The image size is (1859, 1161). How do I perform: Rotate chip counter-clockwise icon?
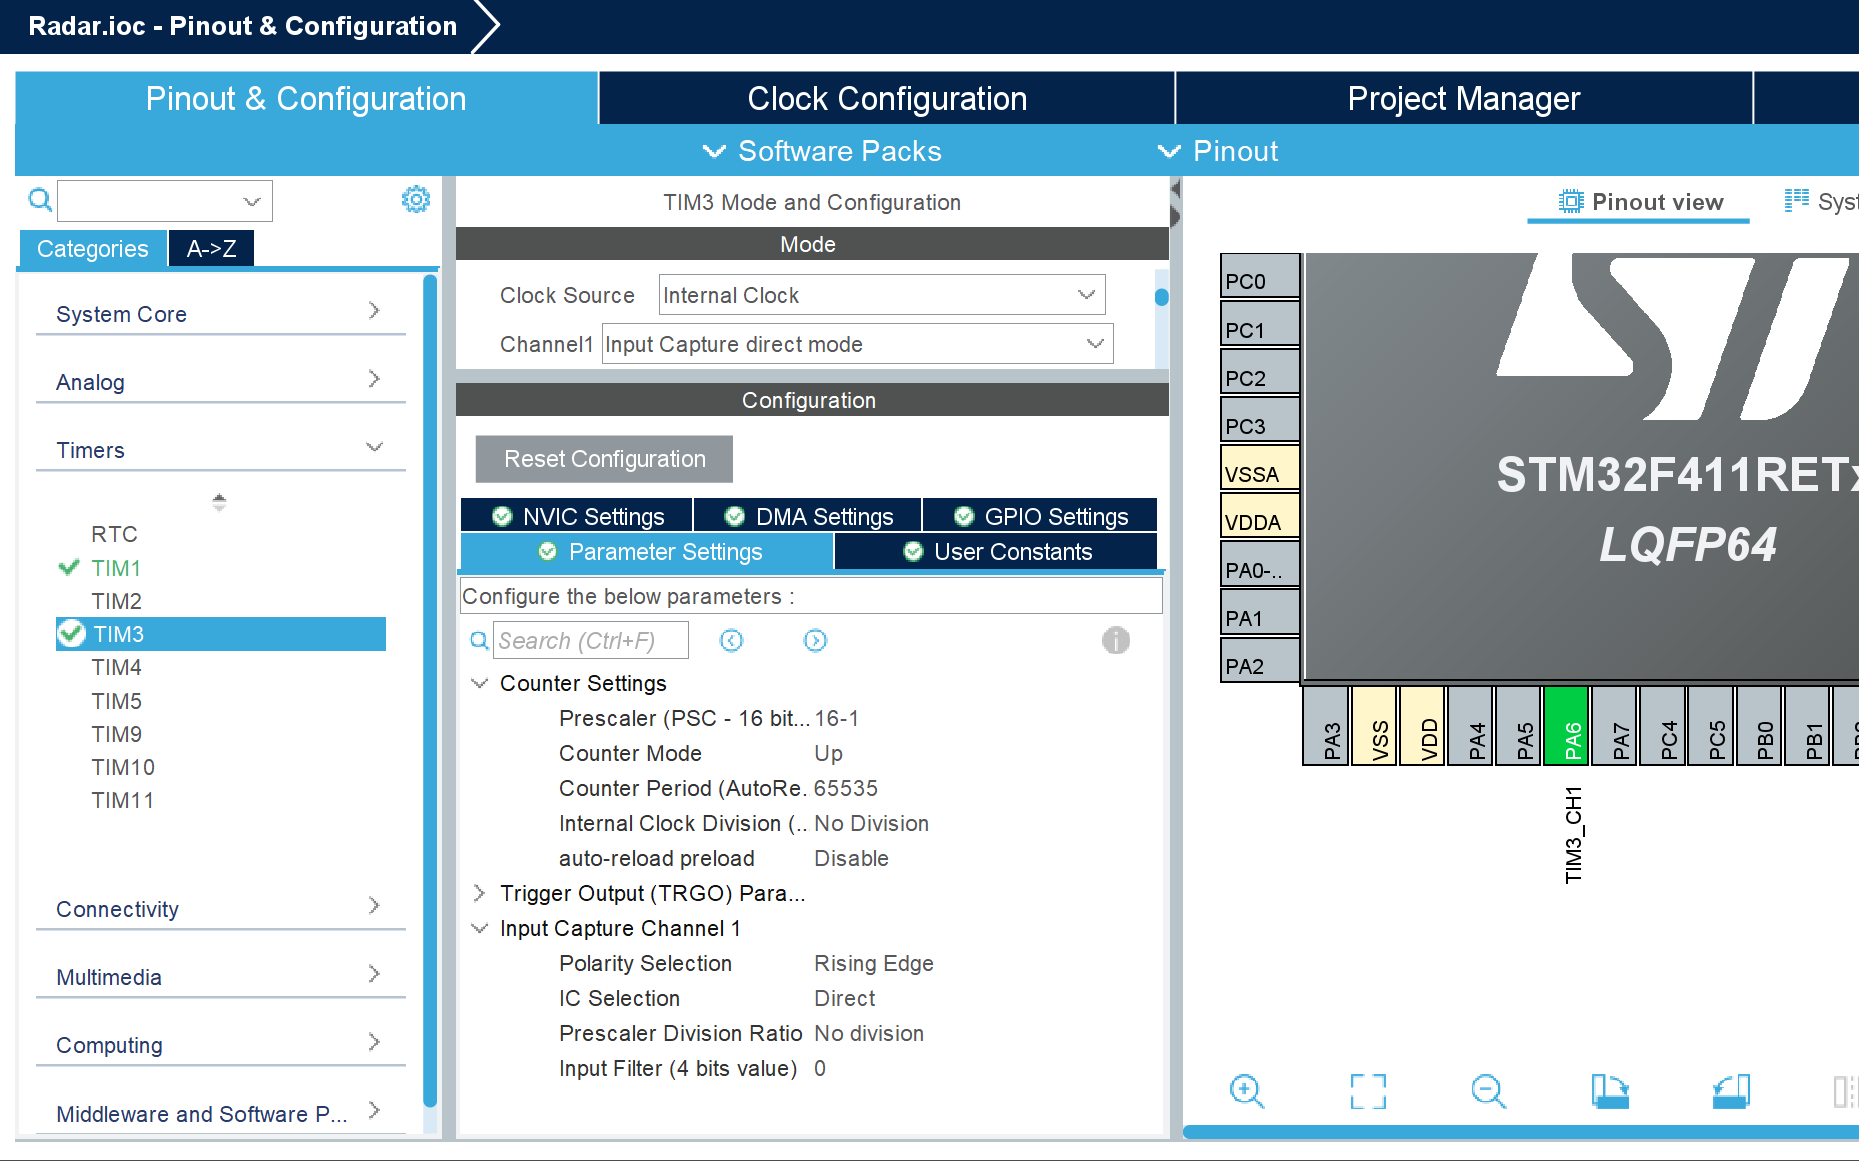[x=1731, y=1091]
